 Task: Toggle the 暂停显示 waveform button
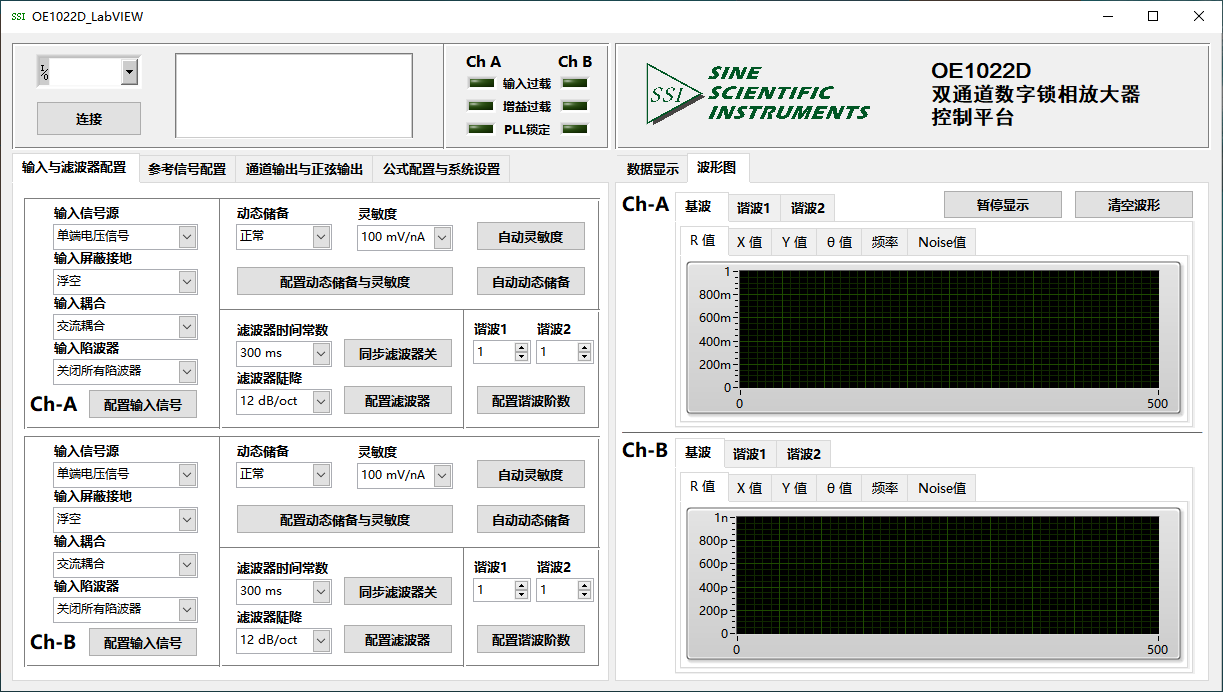click(x=1003, y=205)
